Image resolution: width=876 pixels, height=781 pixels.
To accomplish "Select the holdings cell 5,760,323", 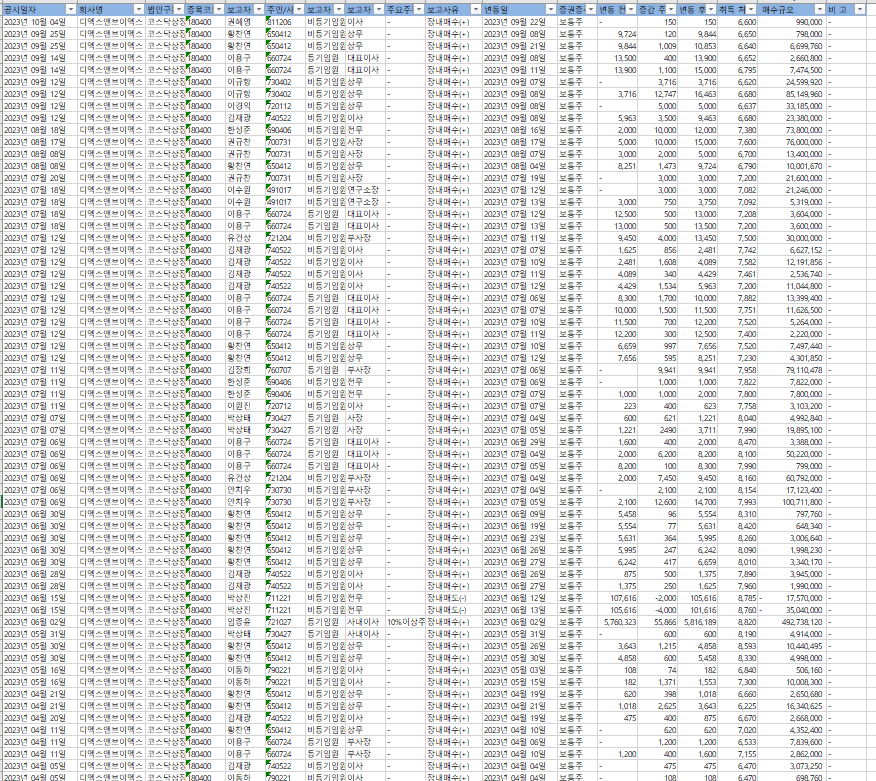I will (617, 622).
